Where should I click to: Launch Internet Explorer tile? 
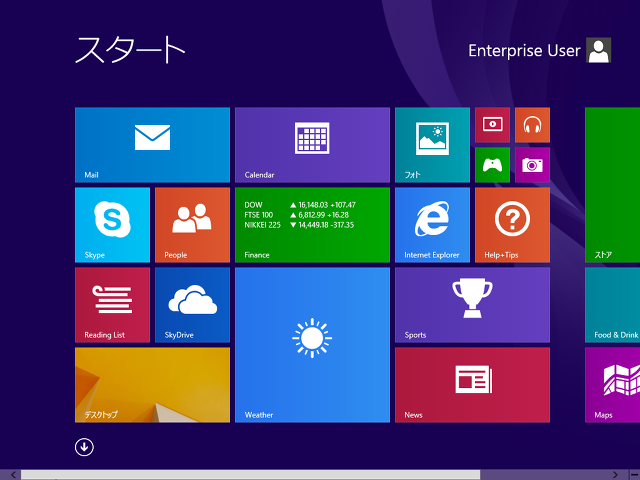[x=432, y=225]
